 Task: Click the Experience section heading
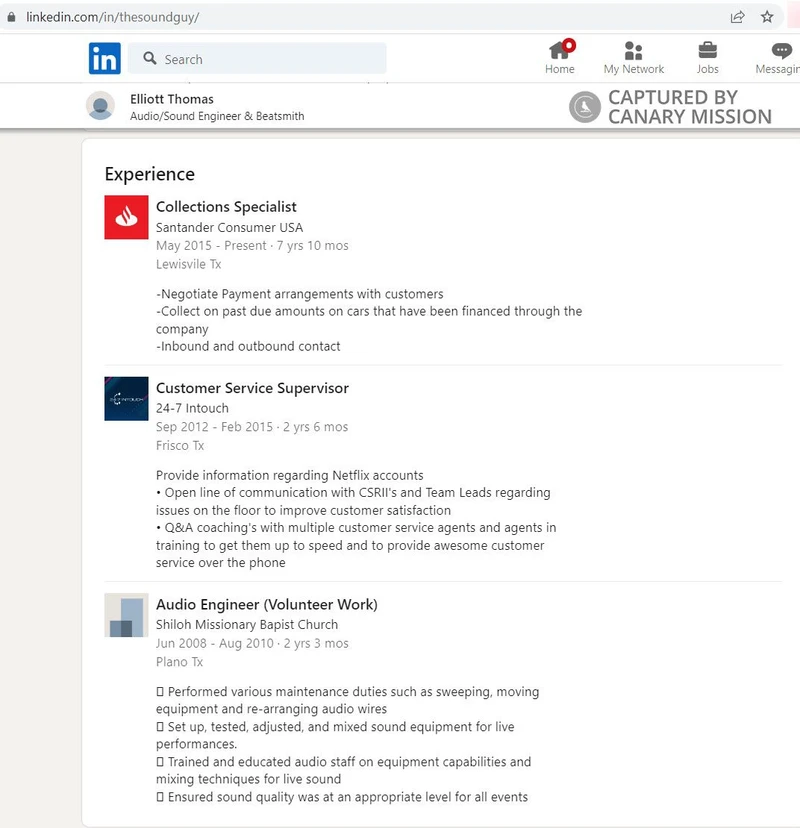click(149, 174)
